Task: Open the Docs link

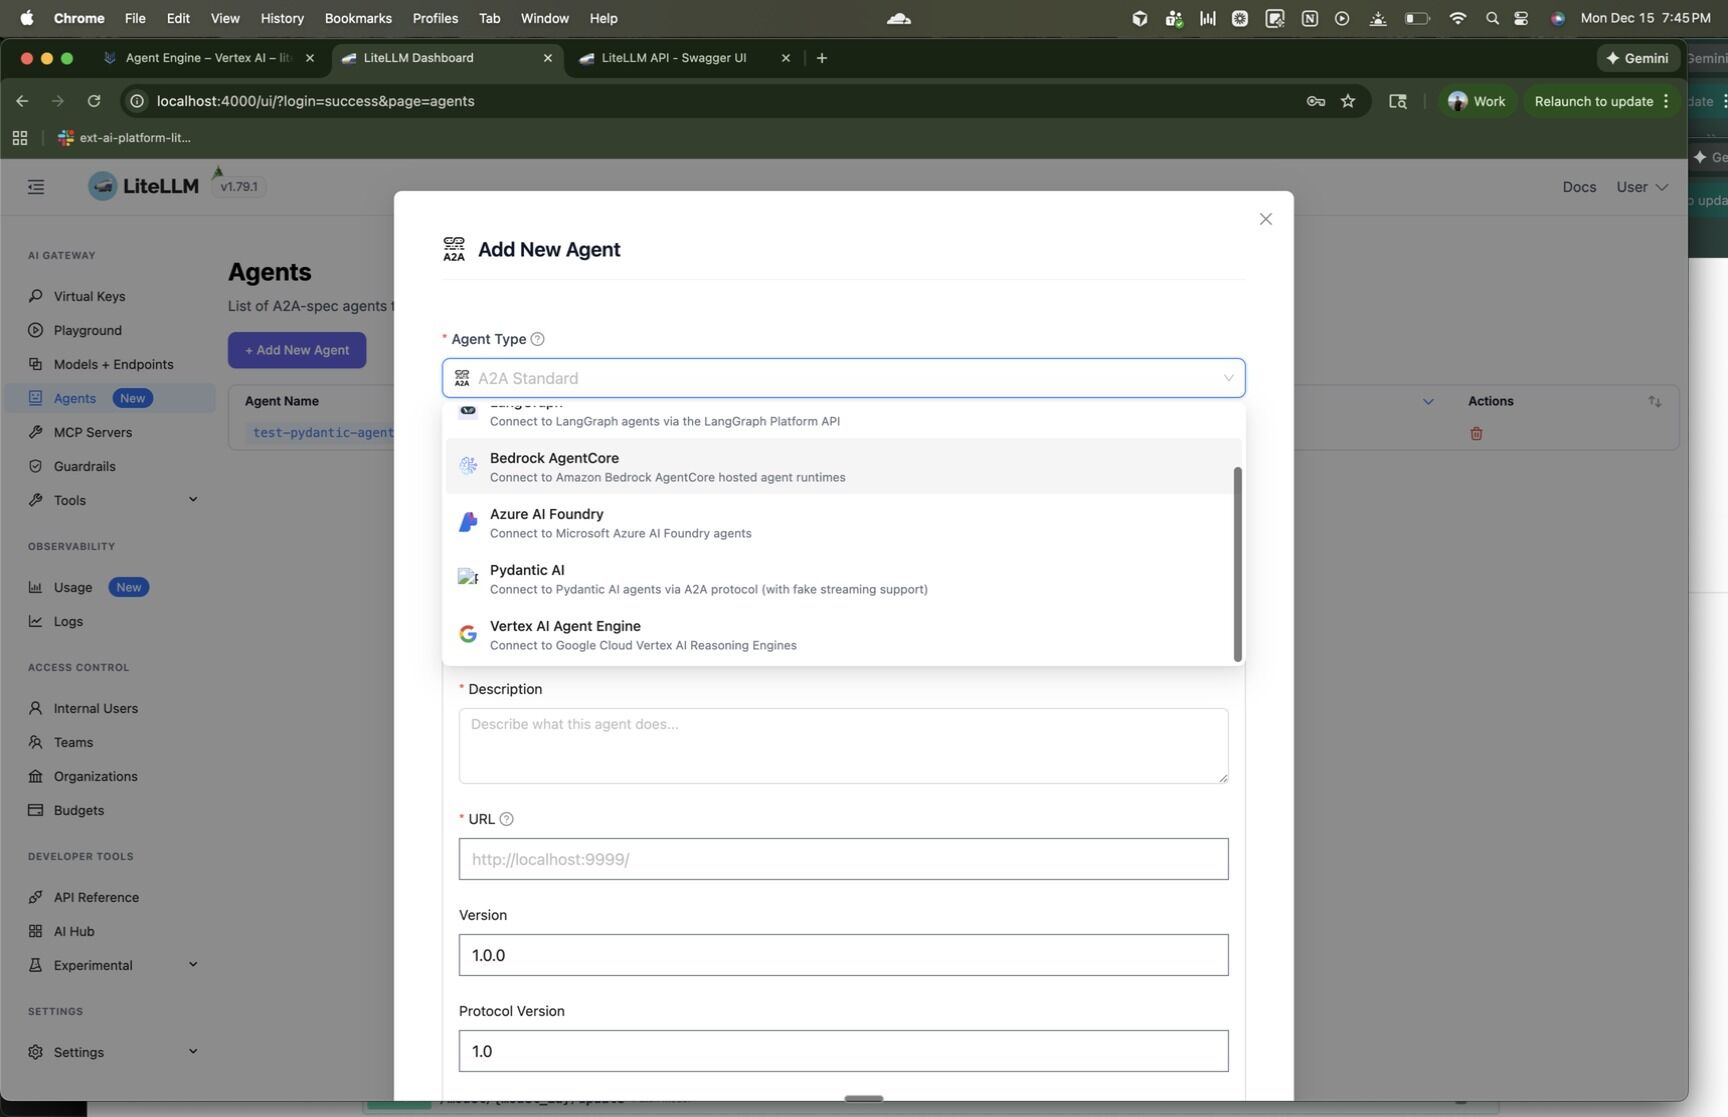Action: tap(1579, 186)
